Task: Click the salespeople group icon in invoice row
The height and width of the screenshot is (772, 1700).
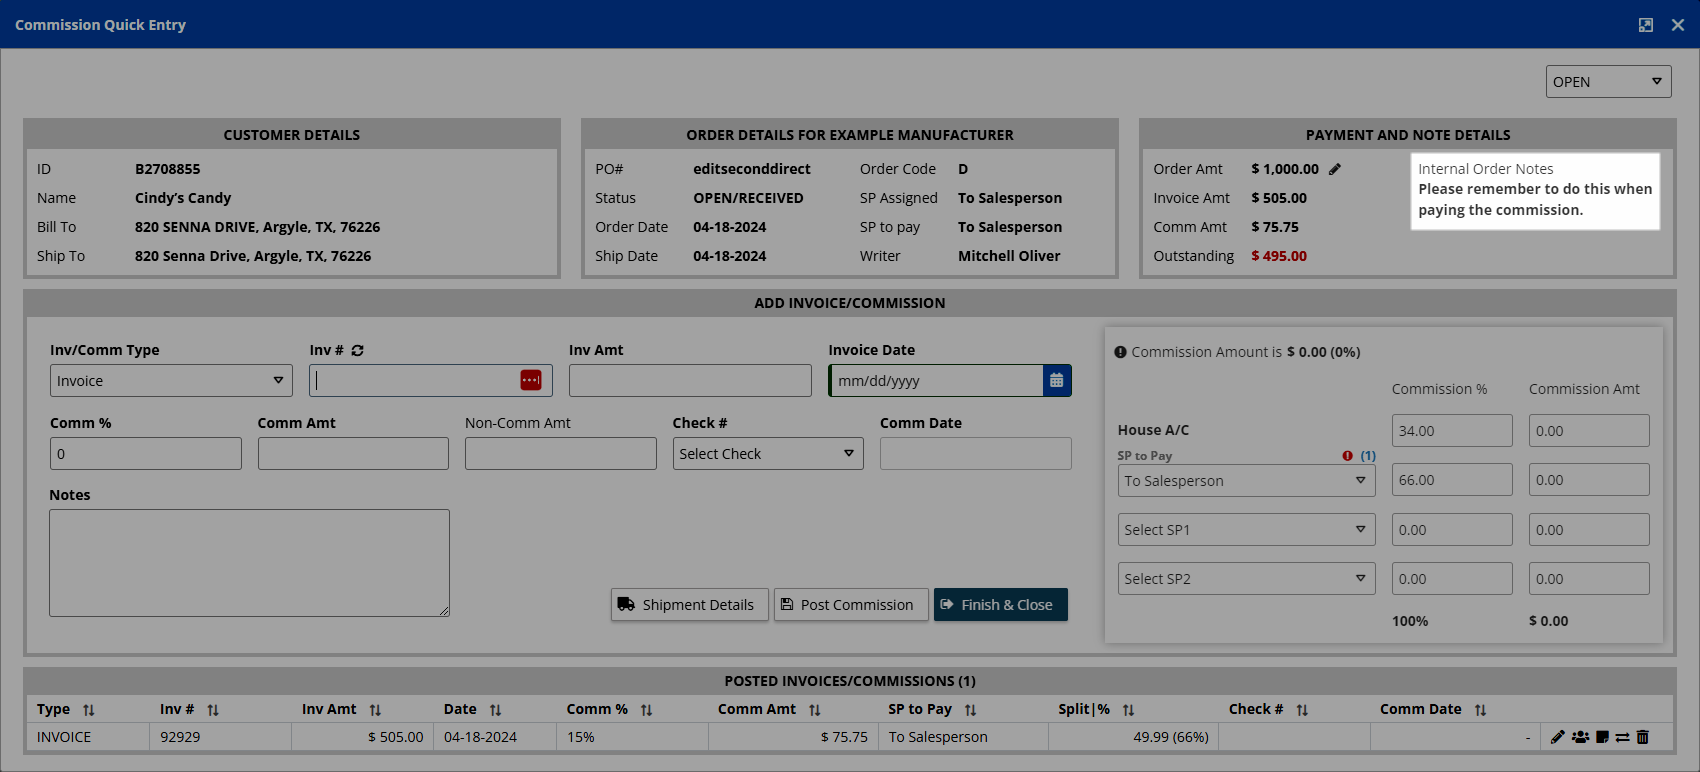Action: pos(1580,737)
